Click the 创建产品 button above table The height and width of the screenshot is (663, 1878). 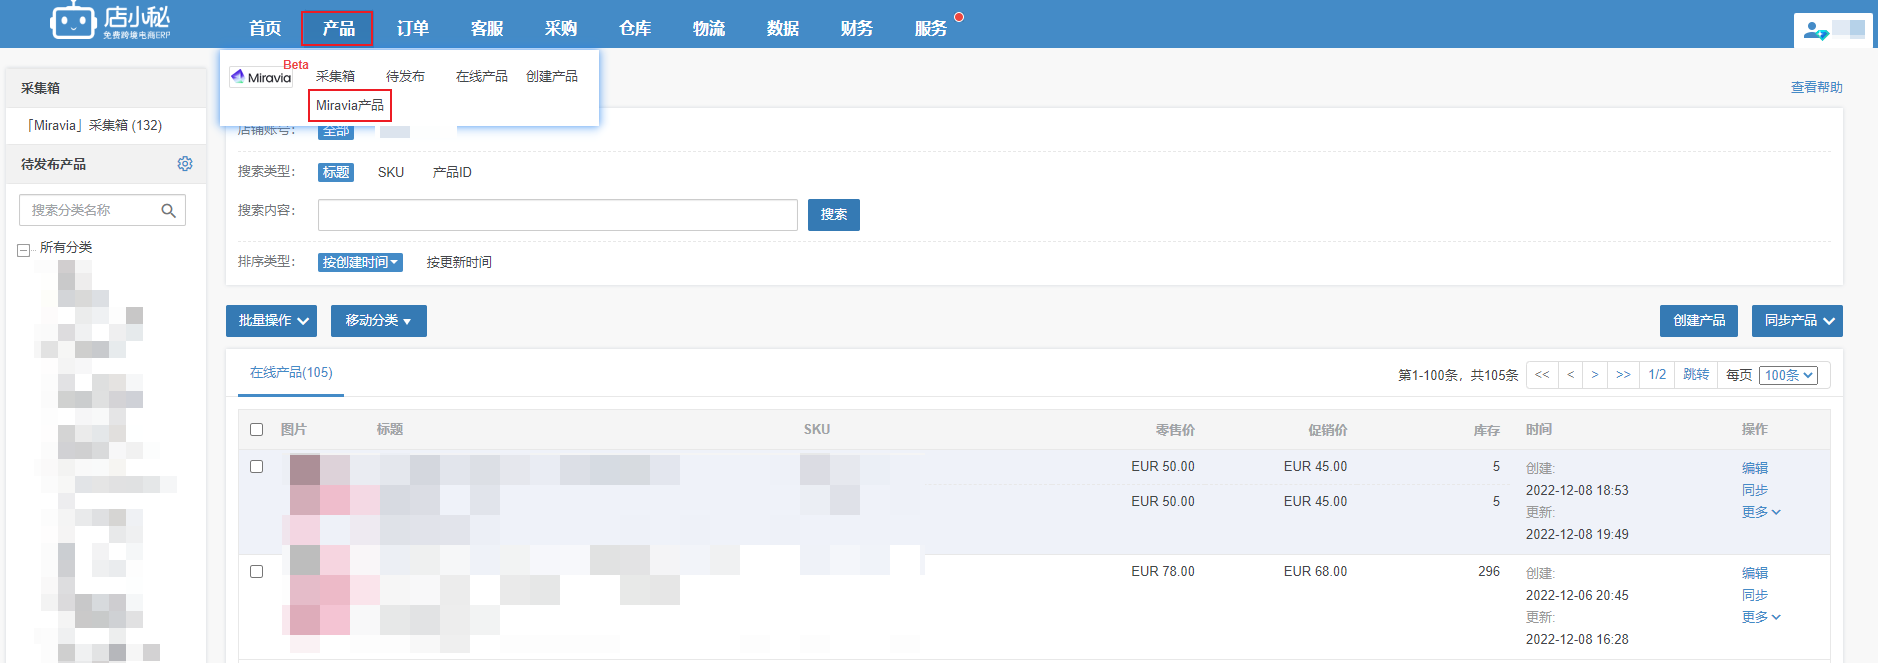[1699, 321]
